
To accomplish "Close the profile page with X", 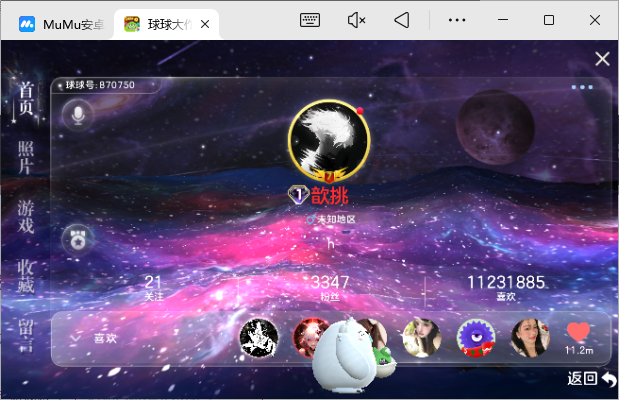I will (602, 59).
